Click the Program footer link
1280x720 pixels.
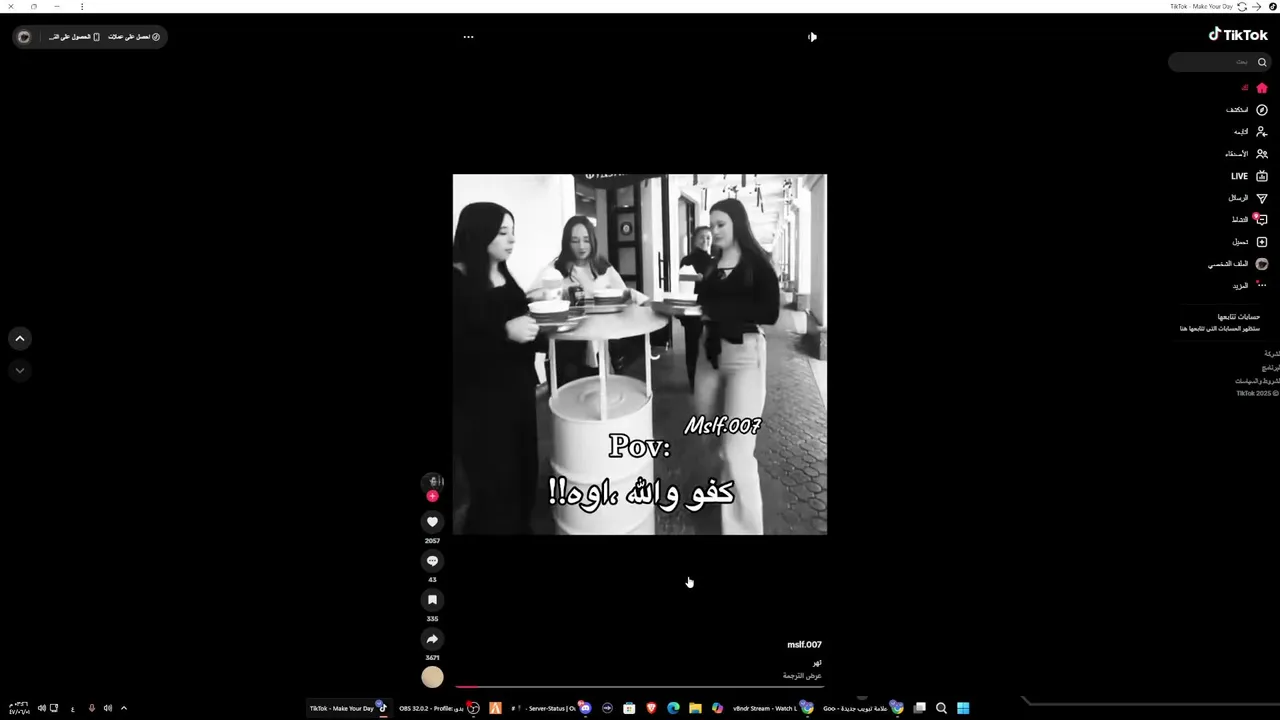(1272, 367)
